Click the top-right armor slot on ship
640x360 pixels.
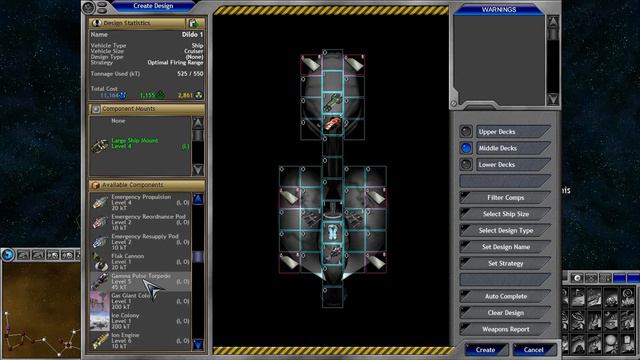pos(354,64)
